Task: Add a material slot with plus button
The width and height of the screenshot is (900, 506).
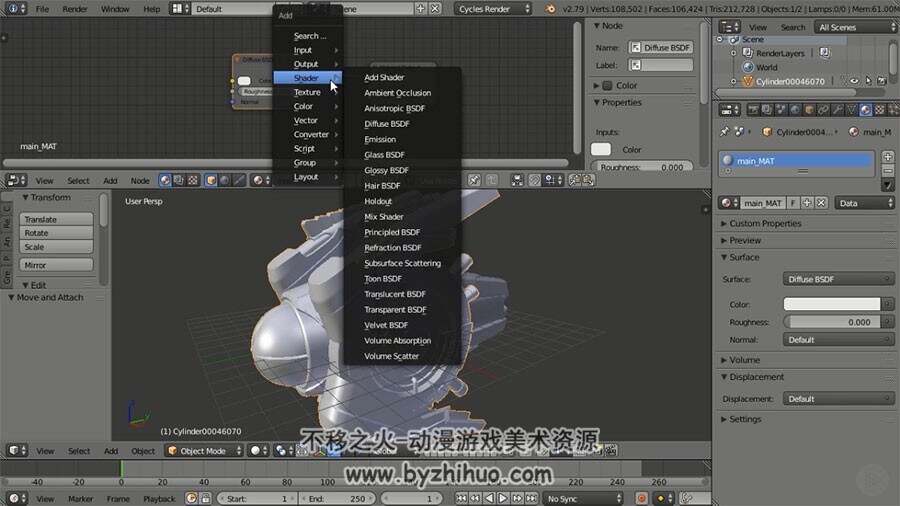Action: point(887,157)
